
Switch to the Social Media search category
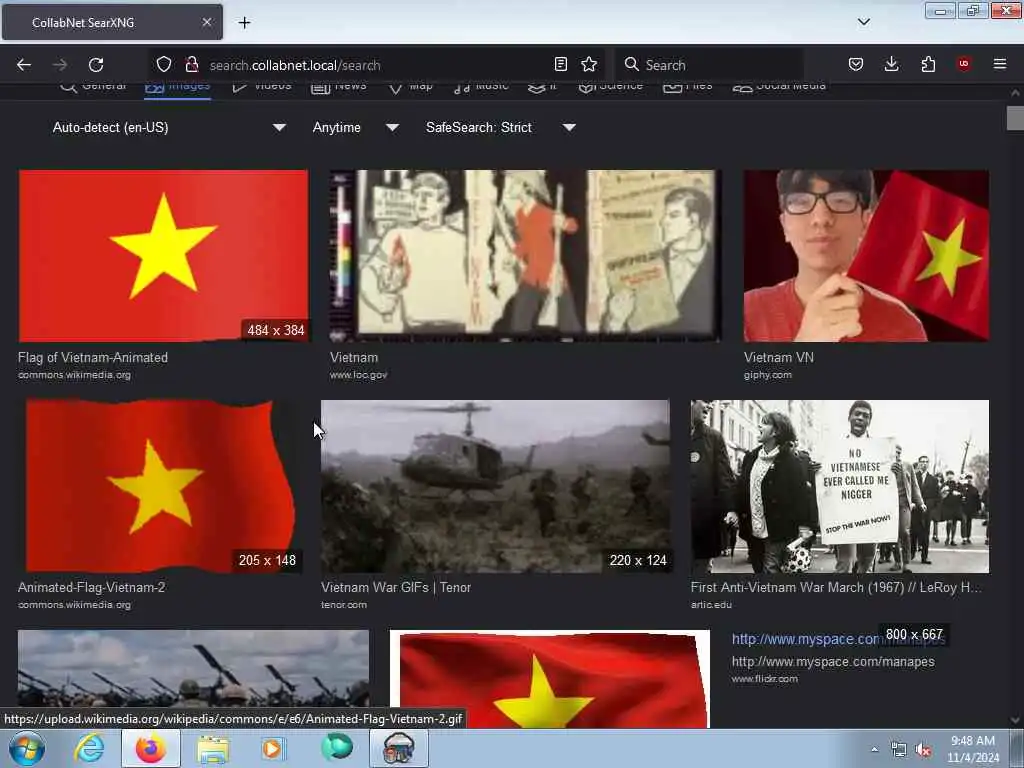779,86
